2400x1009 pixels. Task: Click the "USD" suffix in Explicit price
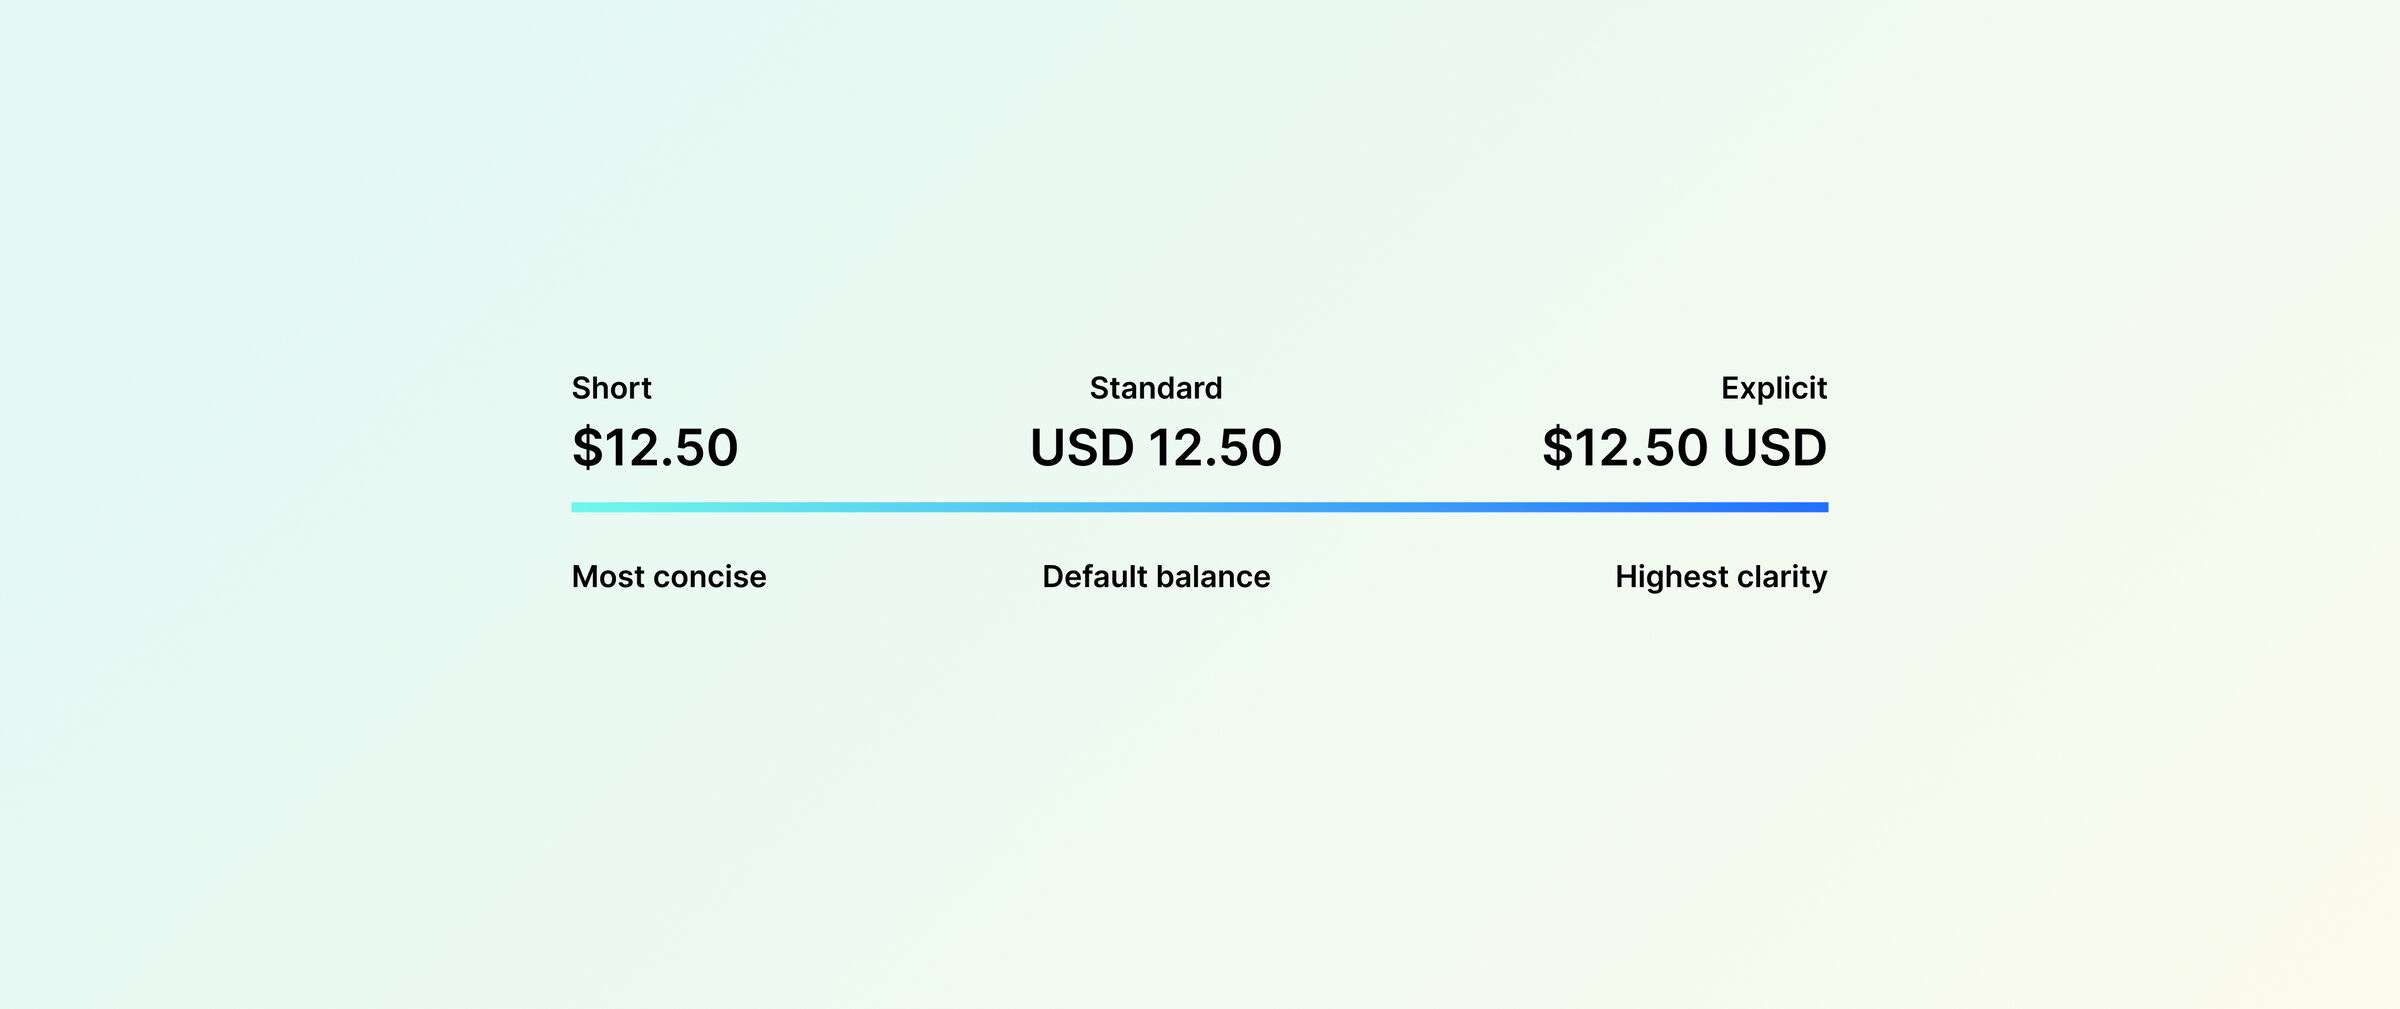coord(1774,447)
